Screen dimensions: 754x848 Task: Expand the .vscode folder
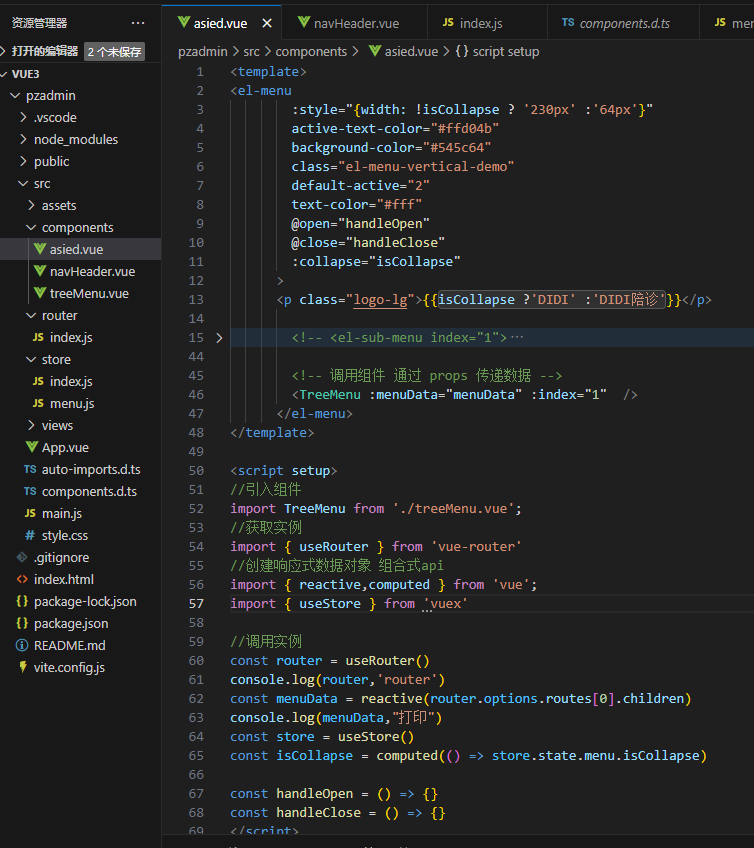pyautogui.click(x=23, y=117)
